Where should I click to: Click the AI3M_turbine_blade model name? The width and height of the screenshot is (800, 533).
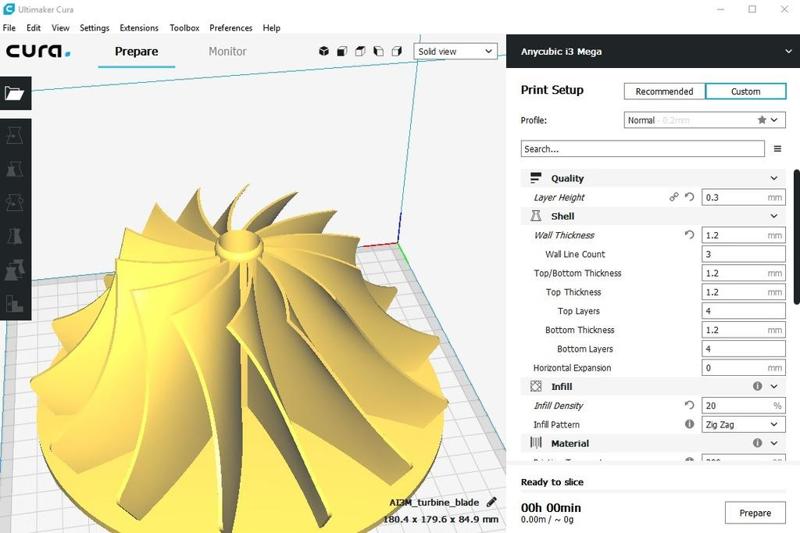click(434, 502)
